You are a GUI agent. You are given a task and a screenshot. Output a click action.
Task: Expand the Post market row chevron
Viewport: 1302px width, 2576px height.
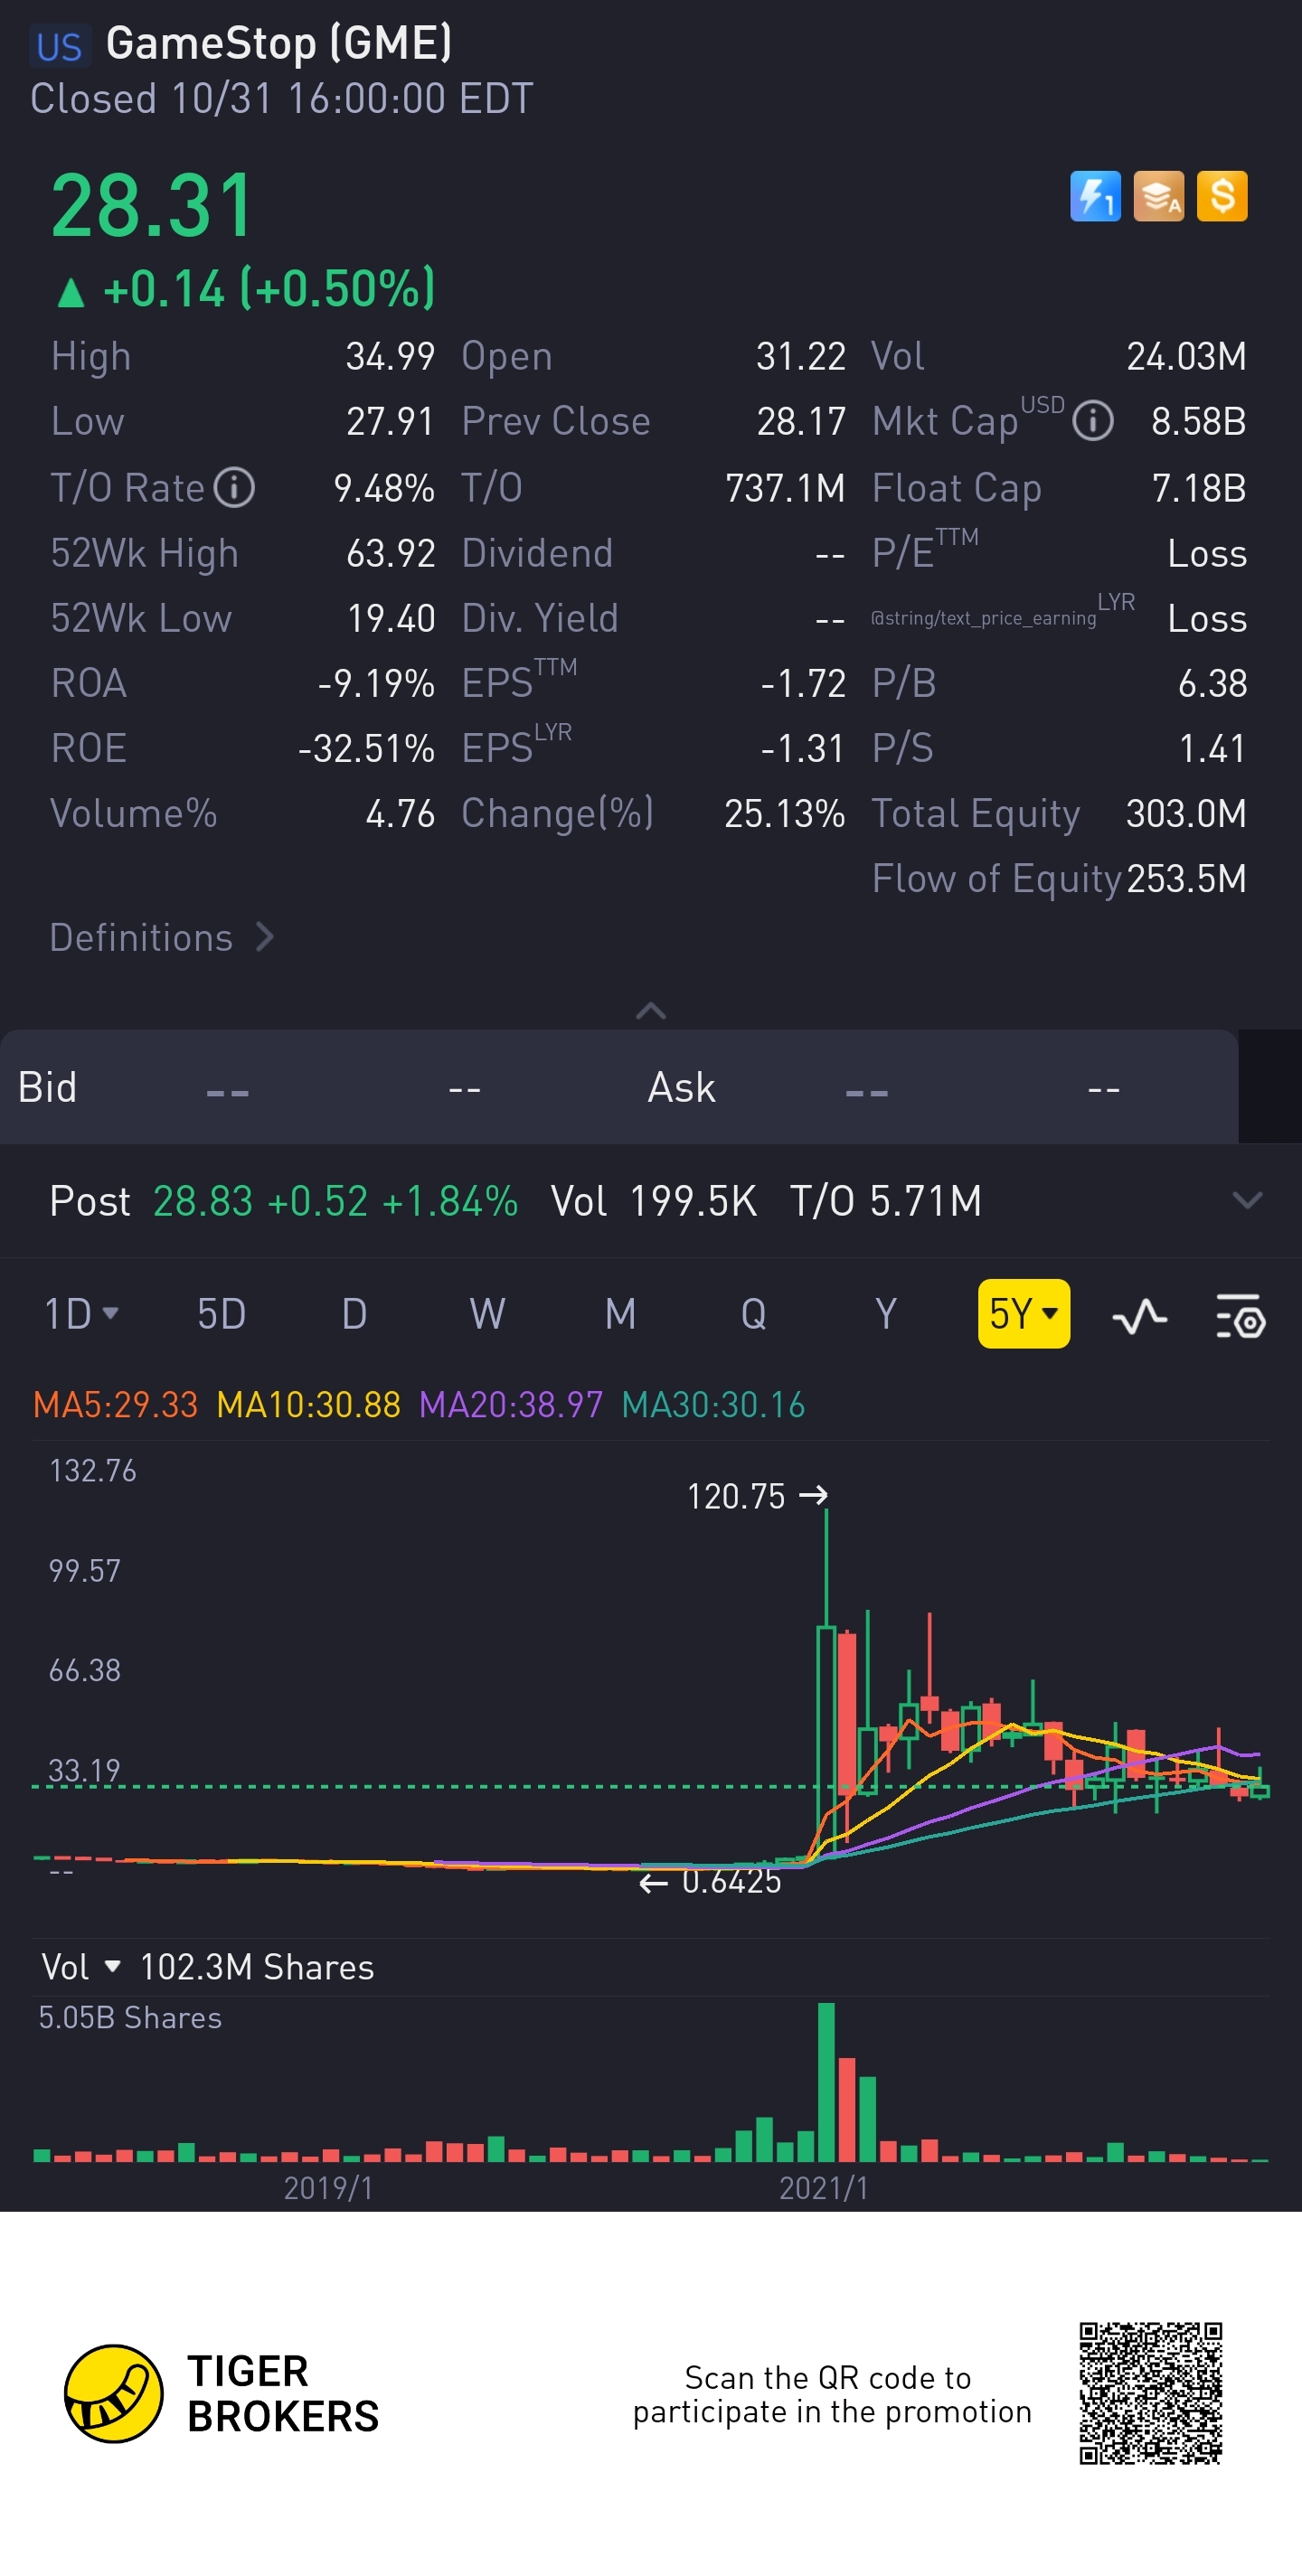[1247, 1200]
